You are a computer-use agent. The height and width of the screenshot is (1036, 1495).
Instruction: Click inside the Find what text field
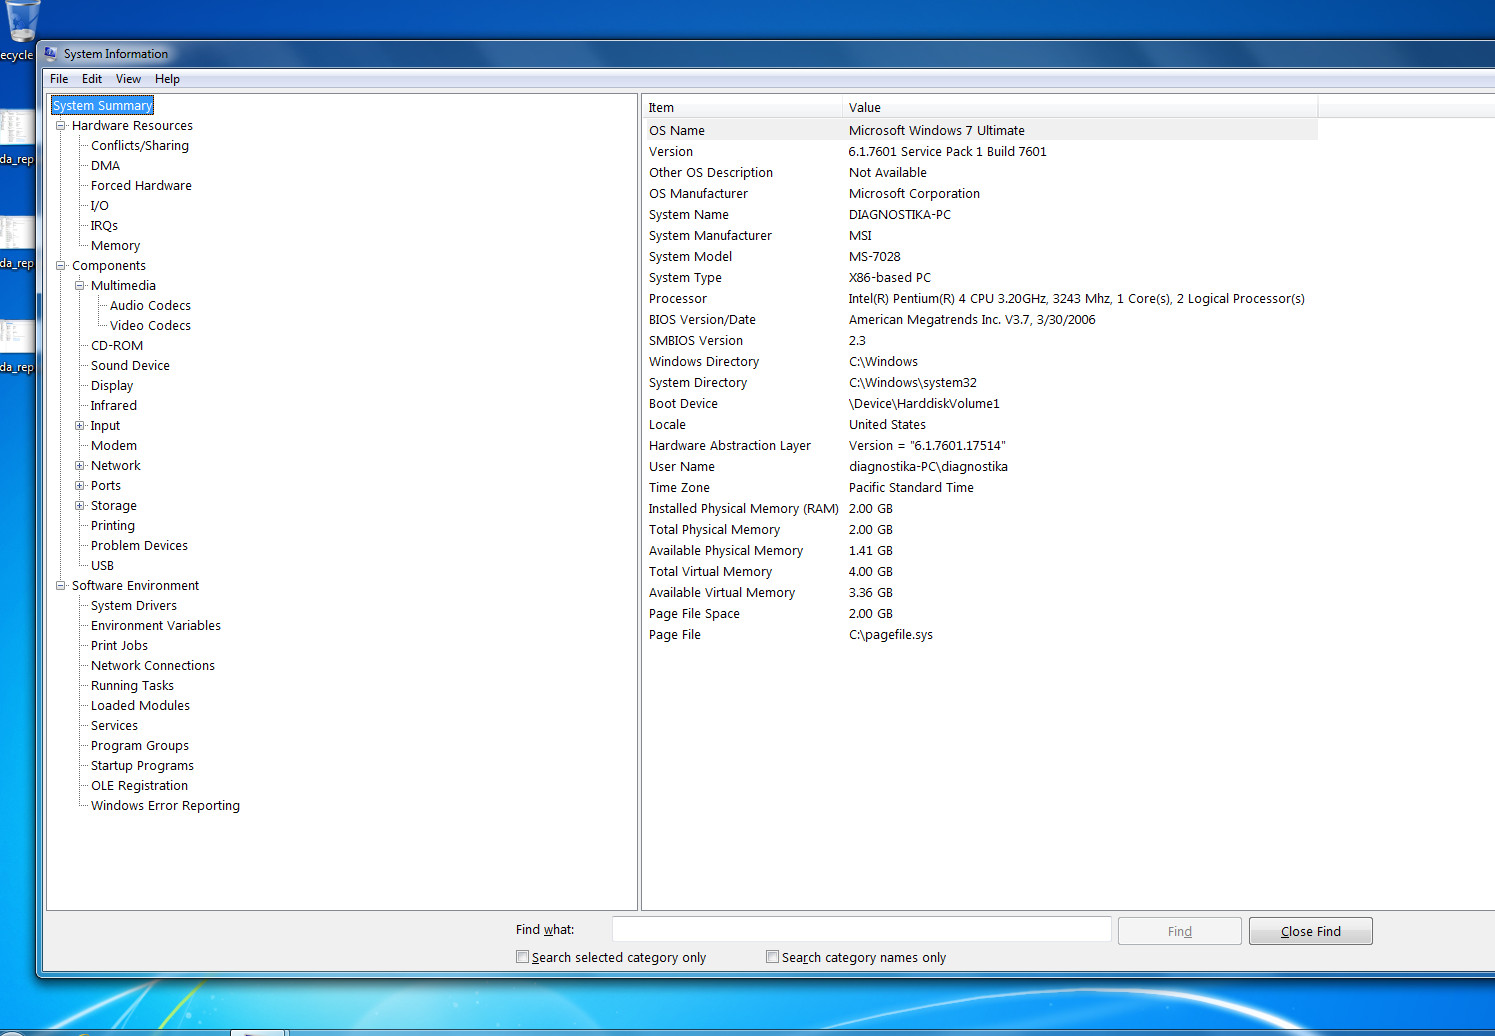tap(860, 930)
